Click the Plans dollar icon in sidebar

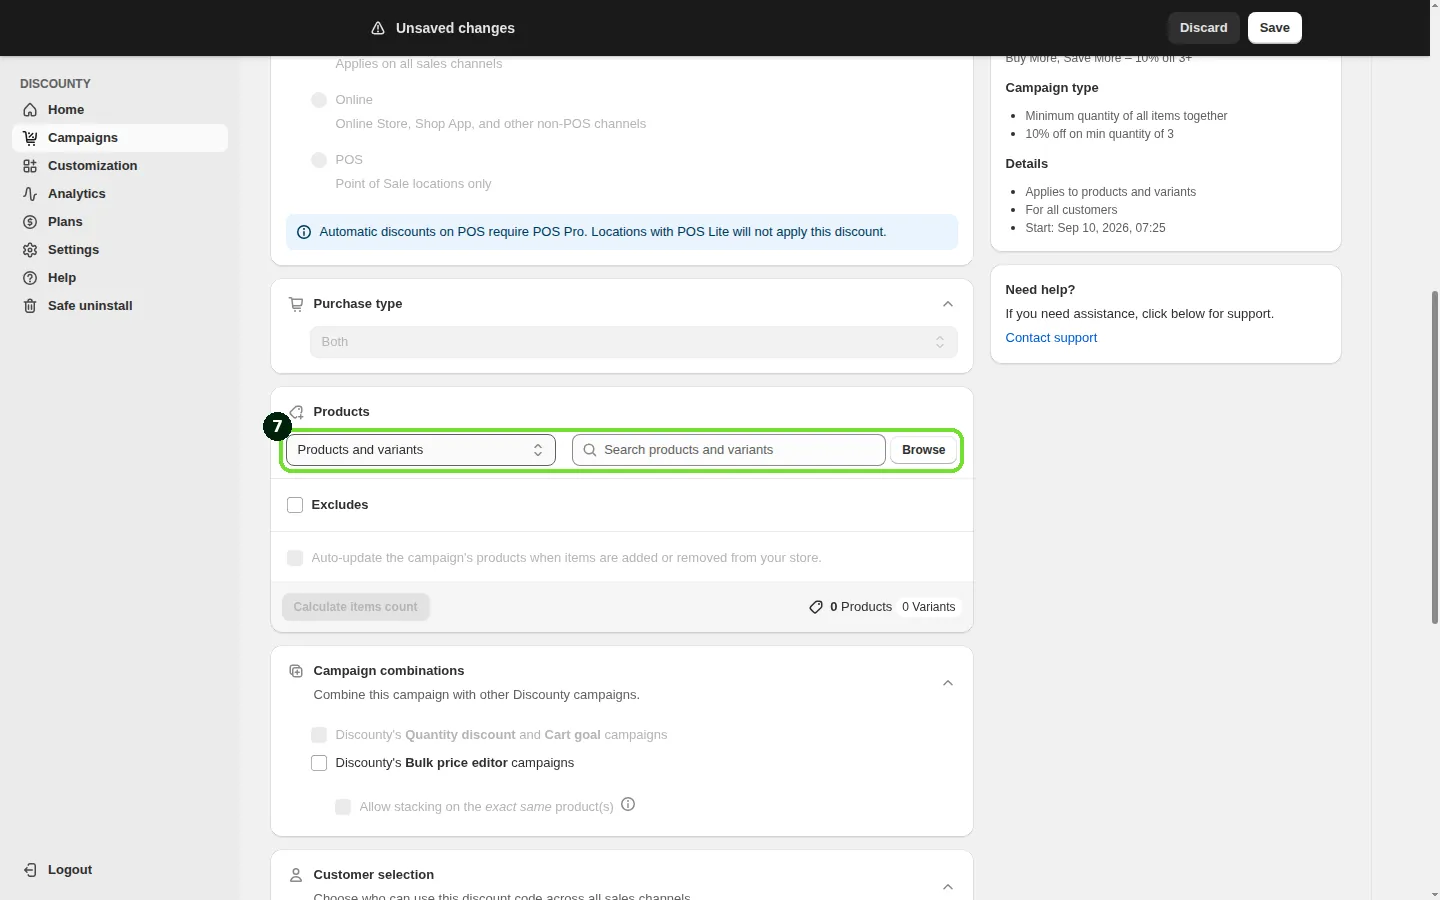coord(30,222)
